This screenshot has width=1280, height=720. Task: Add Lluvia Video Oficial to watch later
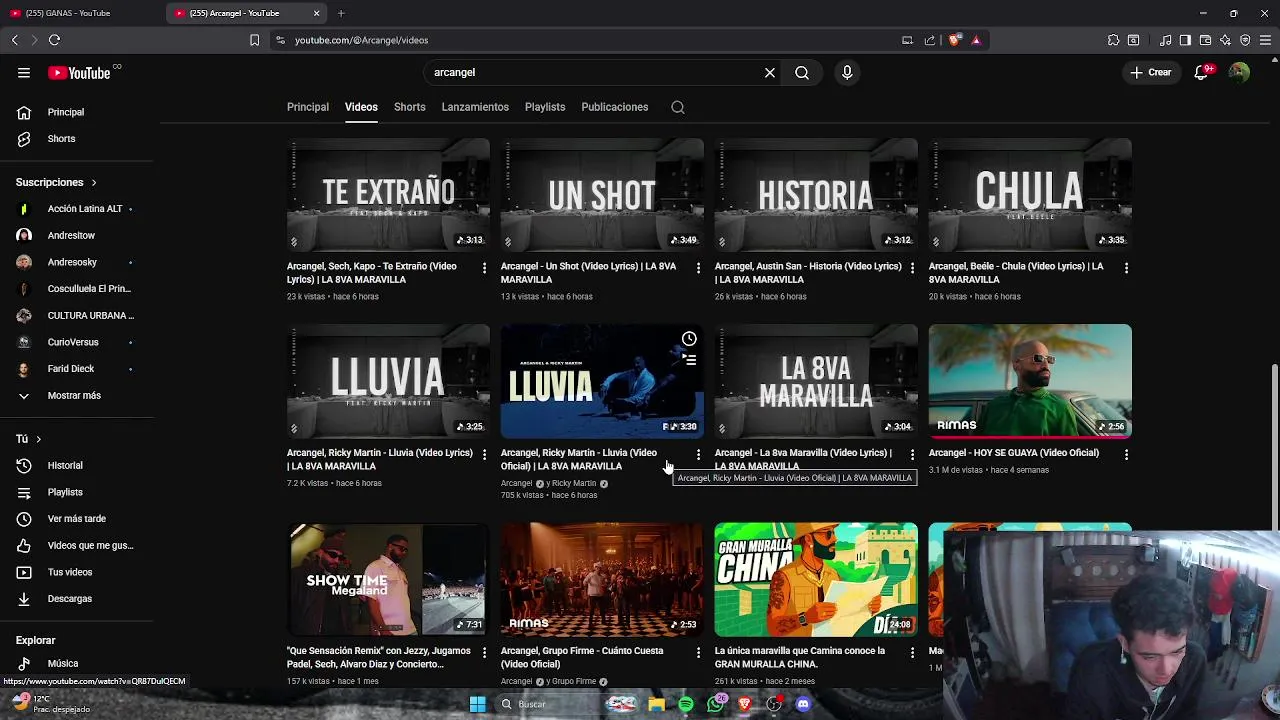(689, 339)
